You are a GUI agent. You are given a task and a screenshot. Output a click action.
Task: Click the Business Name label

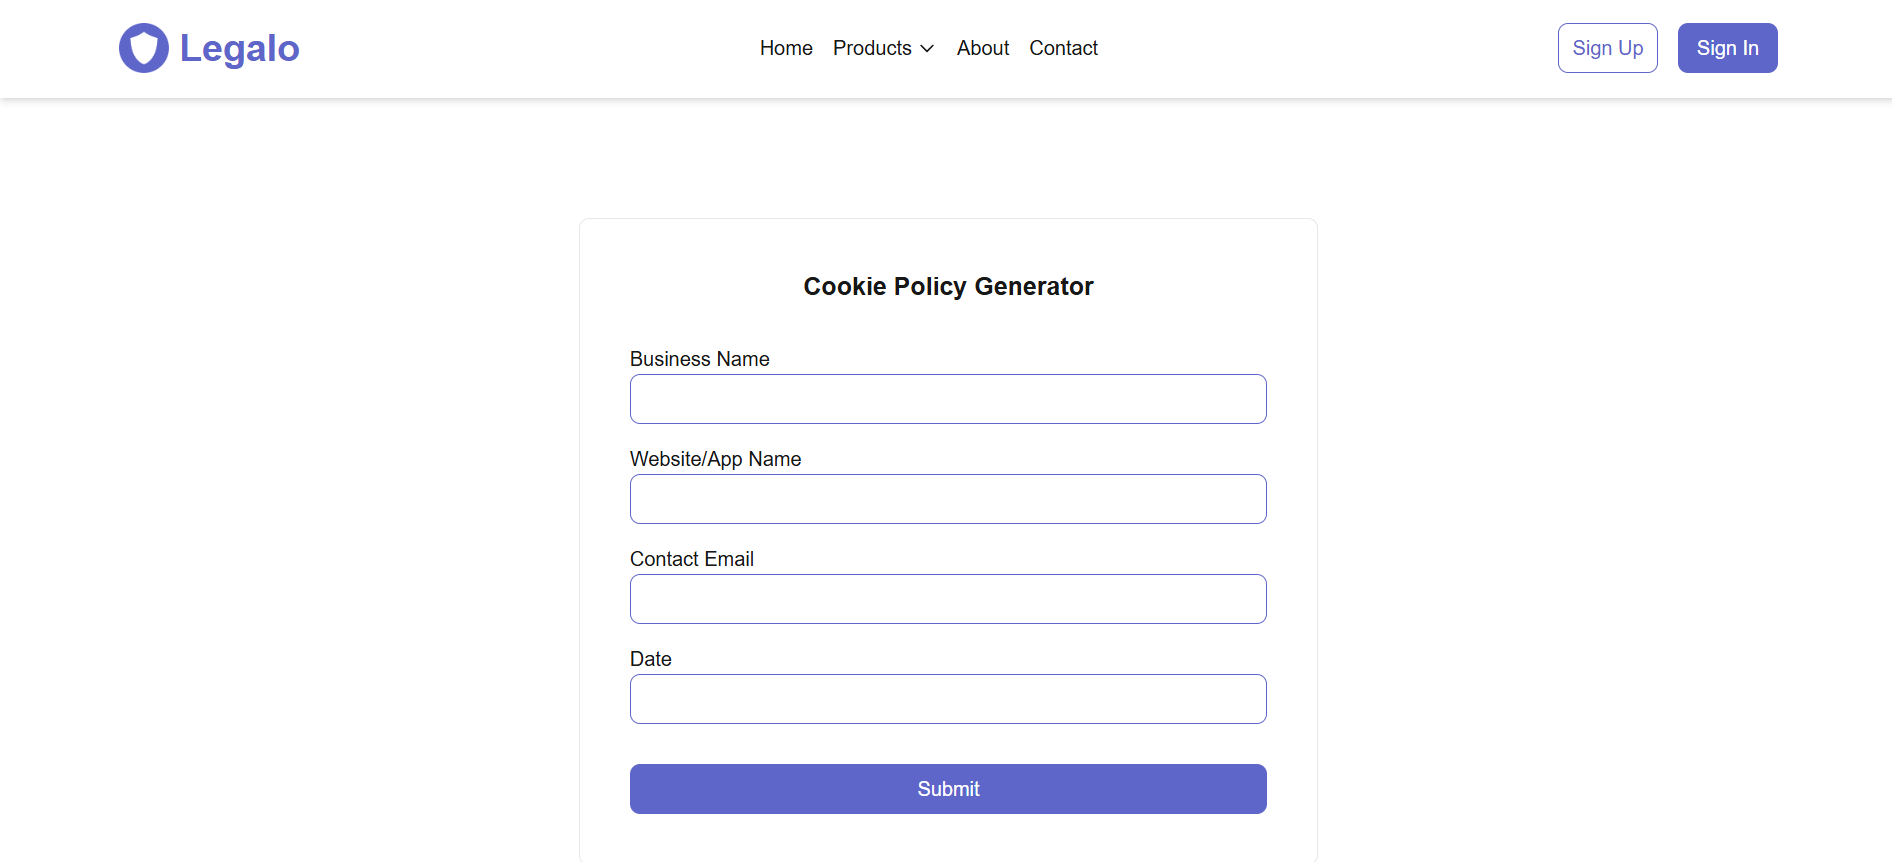pyautogui.click(x=700, y=359)
